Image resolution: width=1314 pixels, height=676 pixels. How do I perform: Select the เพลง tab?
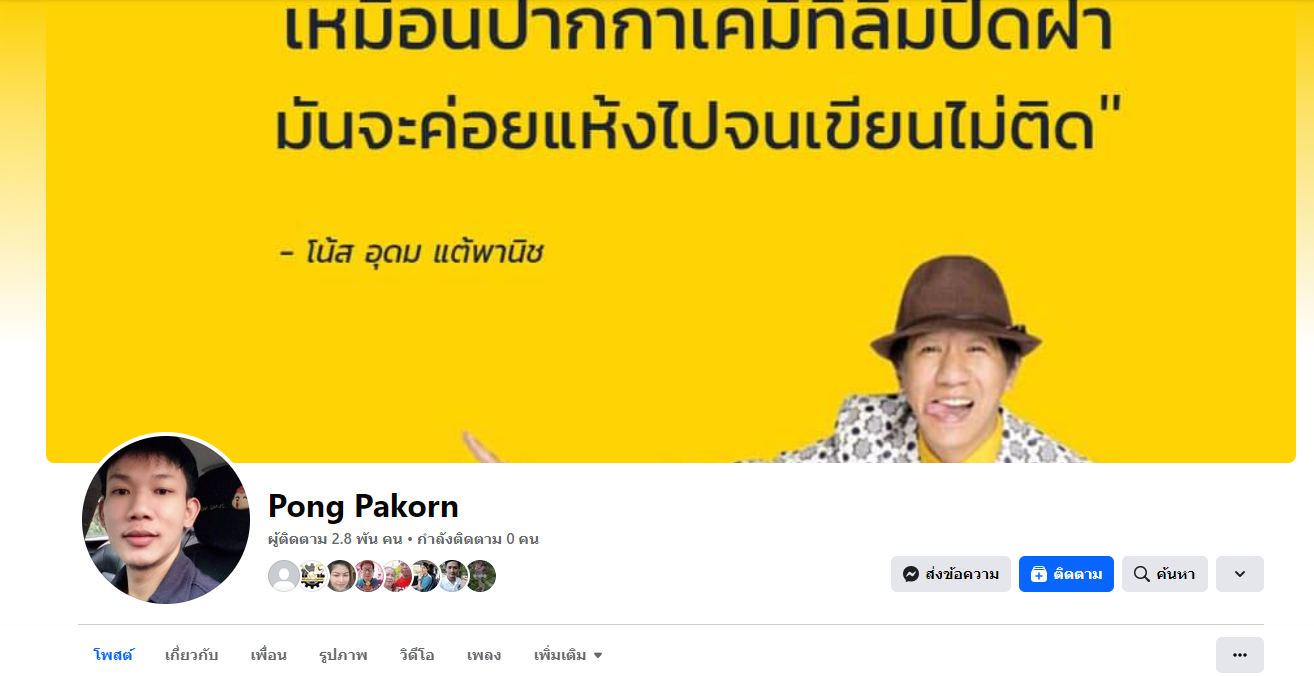coord(484,656)
